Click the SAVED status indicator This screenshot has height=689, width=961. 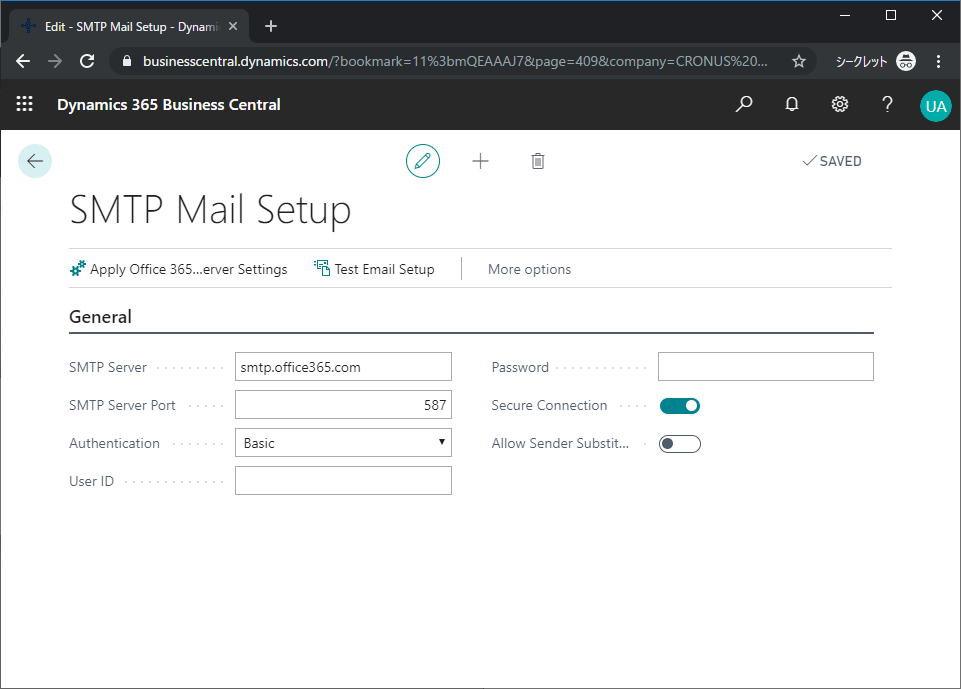pyautogui.click(x=832, y=161)
